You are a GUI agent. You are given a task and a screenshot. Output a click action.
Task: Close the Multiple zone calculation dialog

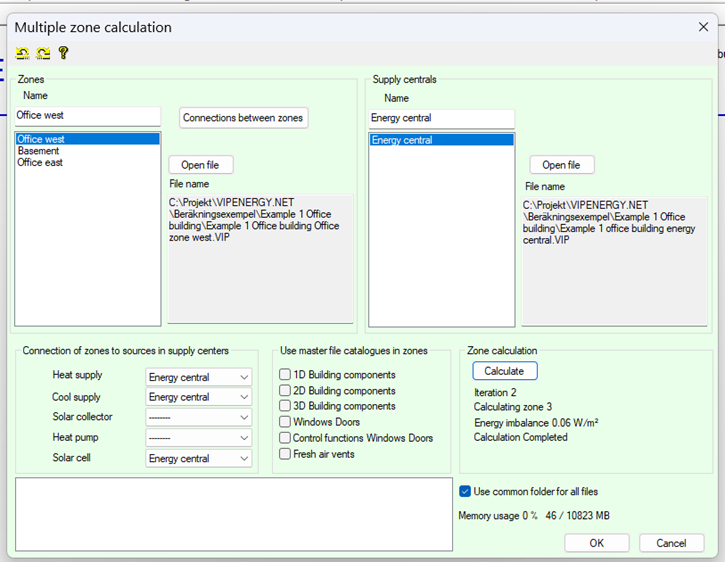703,27
